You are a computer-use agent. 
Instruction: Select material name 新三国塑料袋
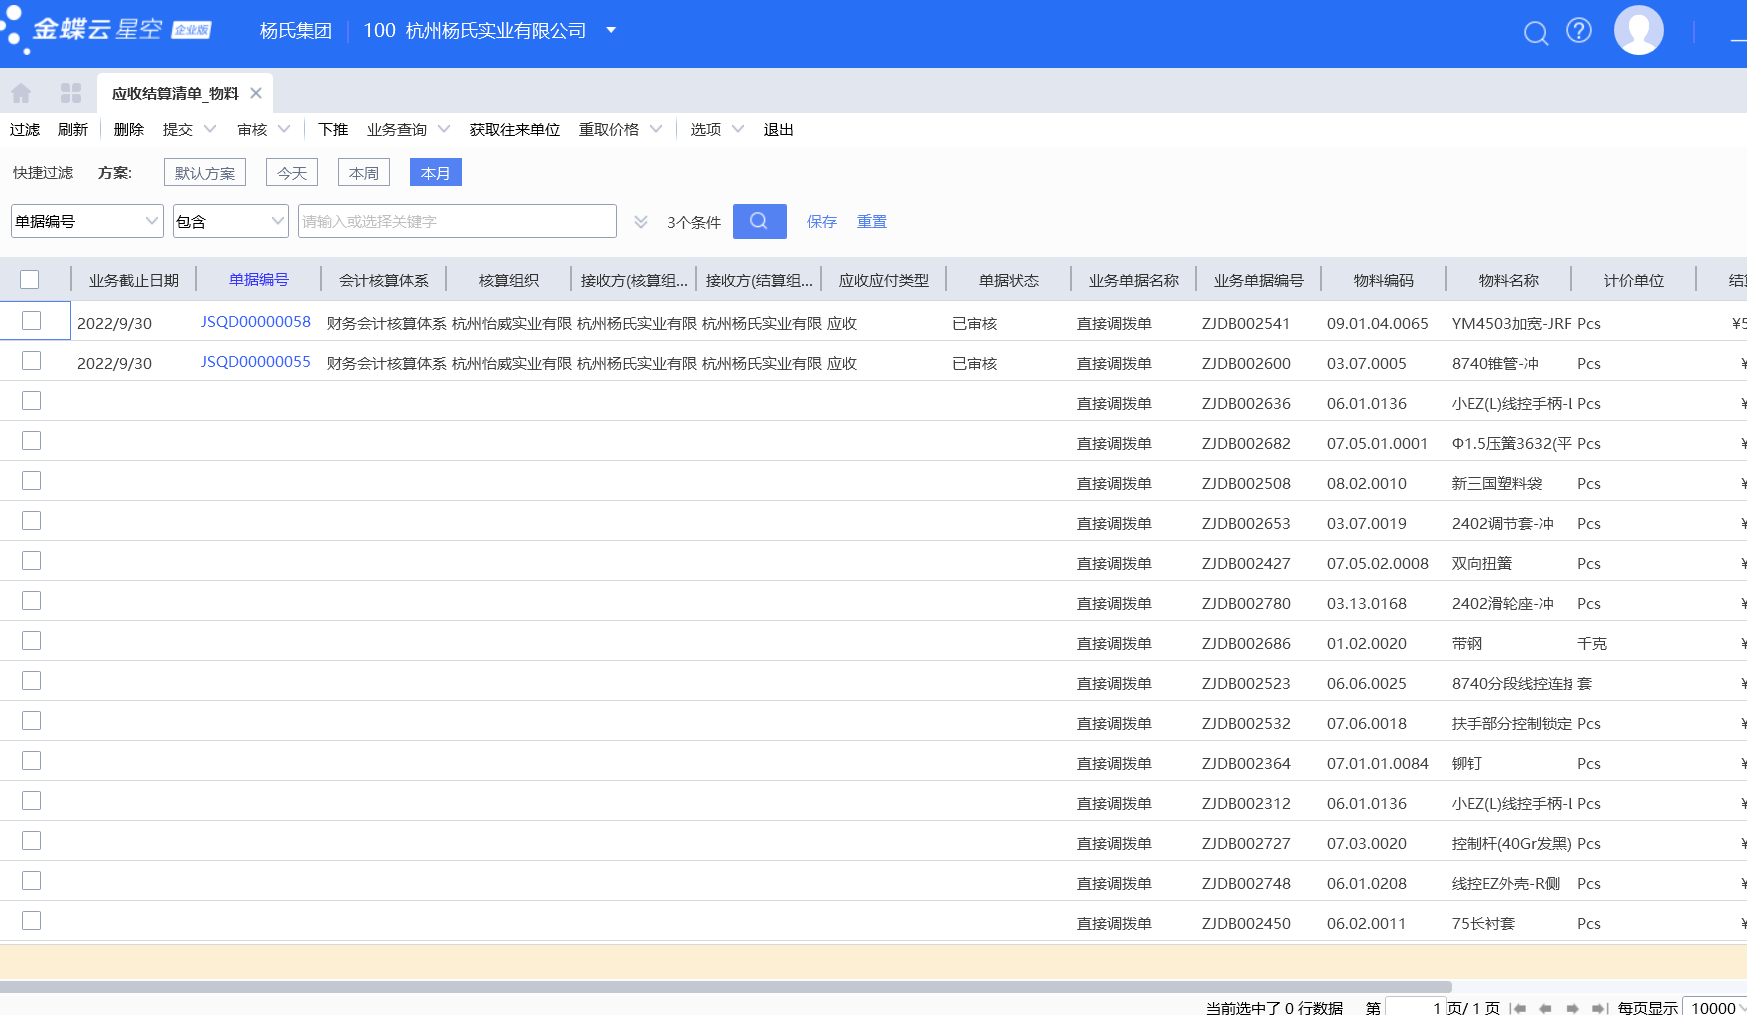coord(1497,483)
